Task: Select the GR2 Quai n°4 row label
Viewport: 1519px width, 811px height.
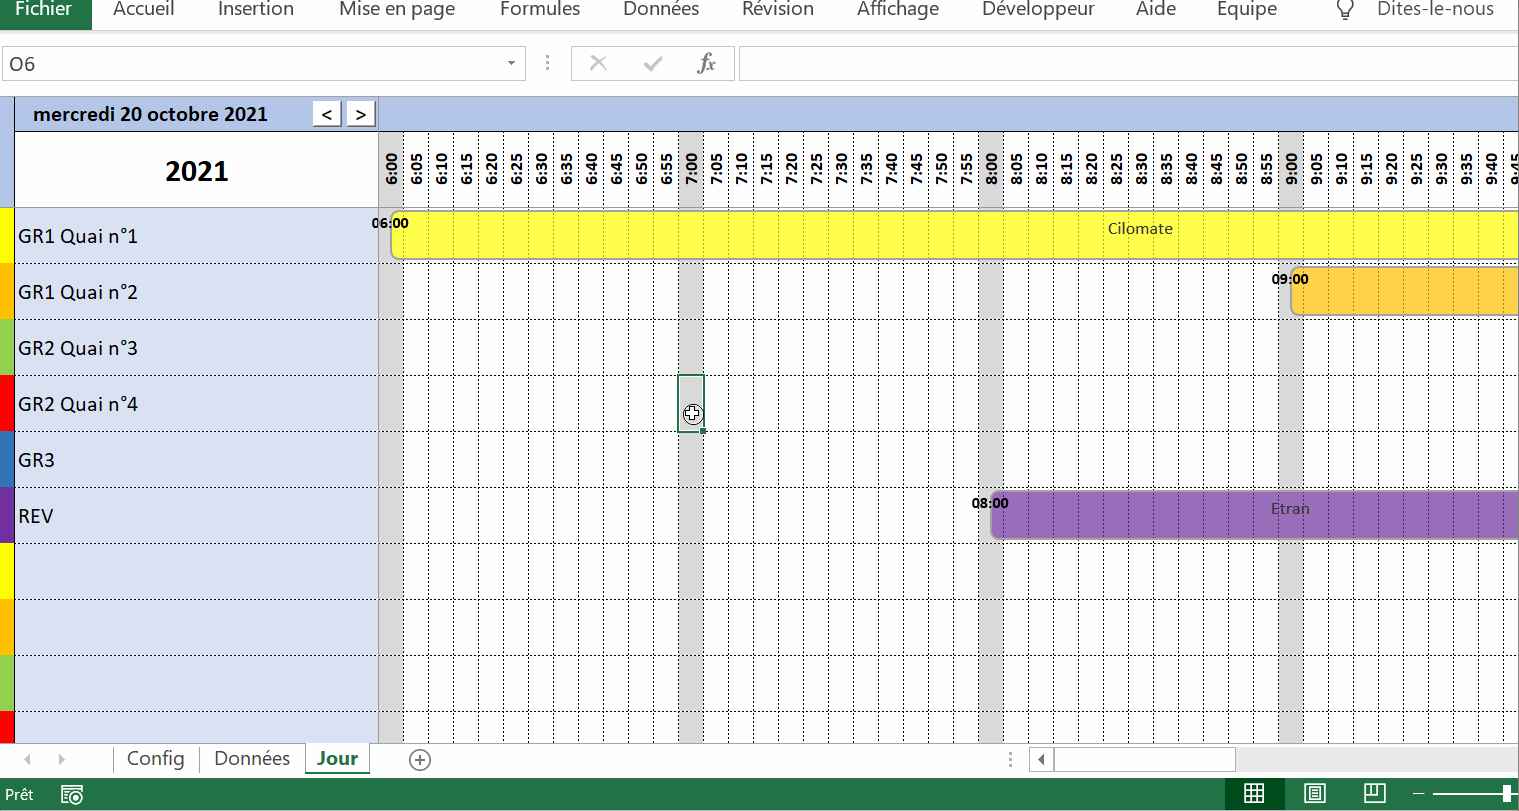Action: coord(197,404)
